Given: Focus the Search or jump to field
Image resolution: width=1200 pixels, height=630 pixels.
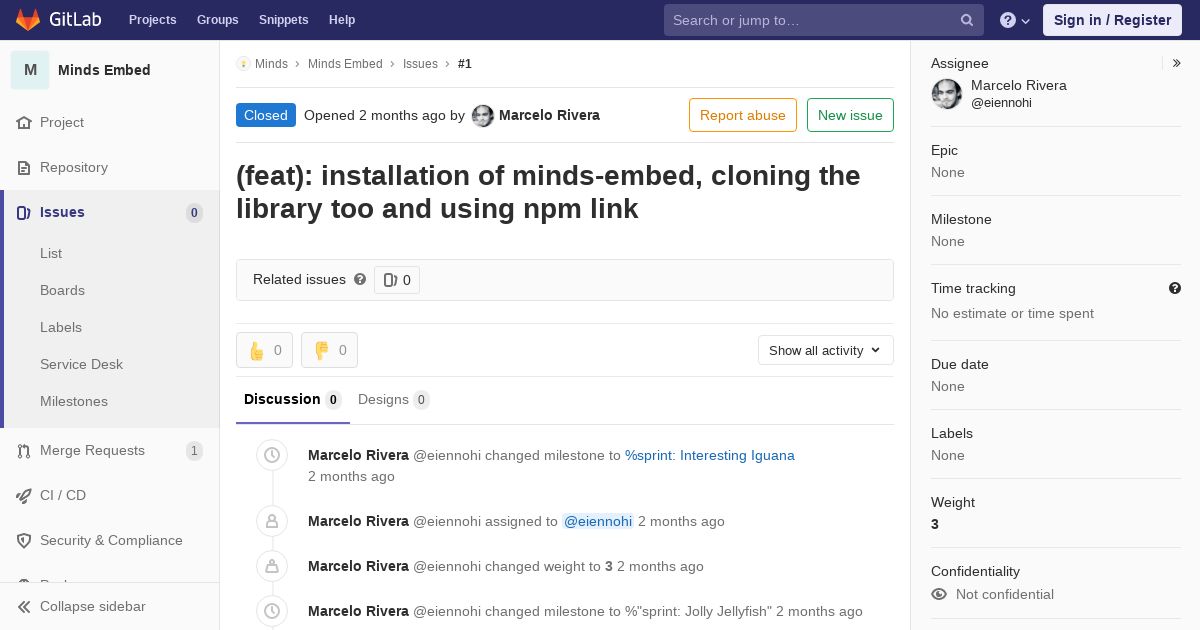Looking at the screenshot, I should (x=824, y=20).
